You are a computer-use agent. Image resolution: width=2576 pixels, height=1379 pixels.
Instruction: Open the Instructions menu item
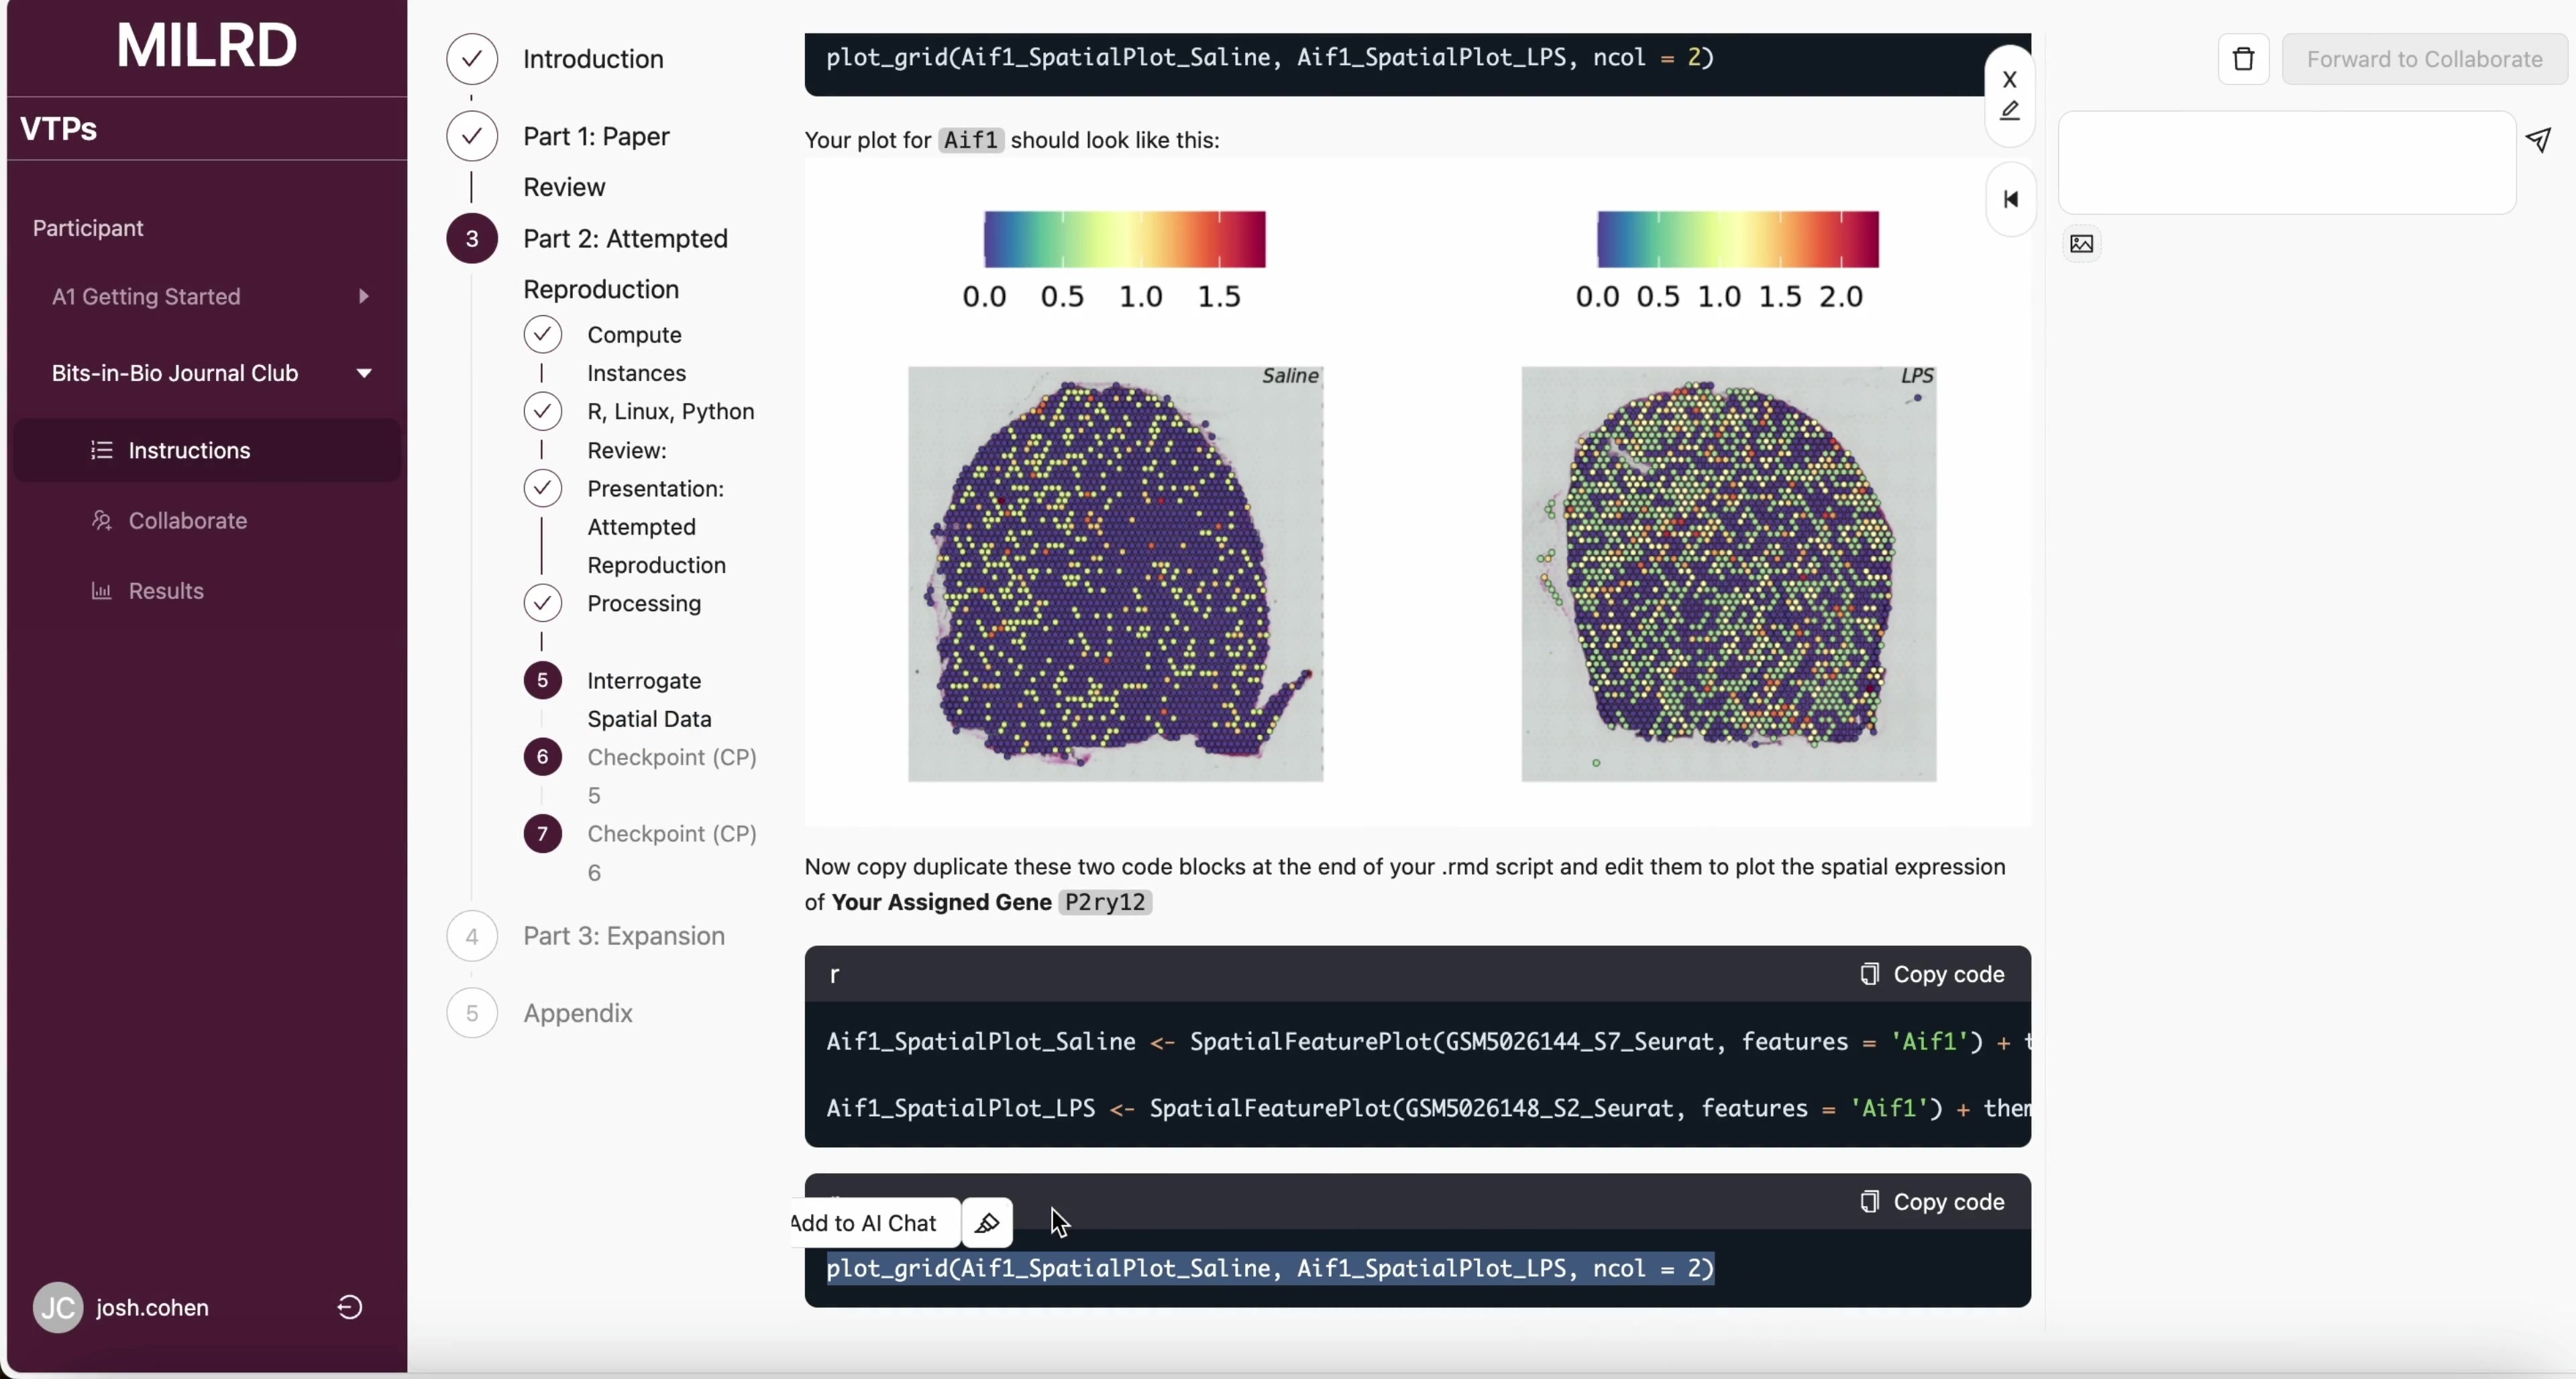207,450
